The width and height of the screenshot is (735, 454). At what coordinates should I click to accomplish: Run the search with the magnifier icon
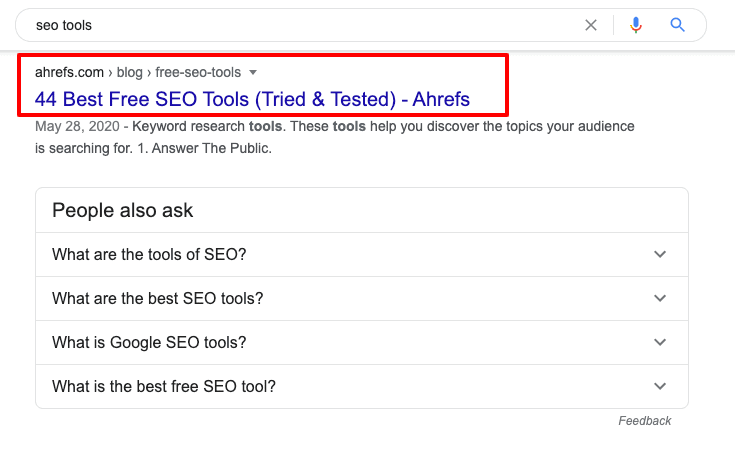(x=677, y=25)
